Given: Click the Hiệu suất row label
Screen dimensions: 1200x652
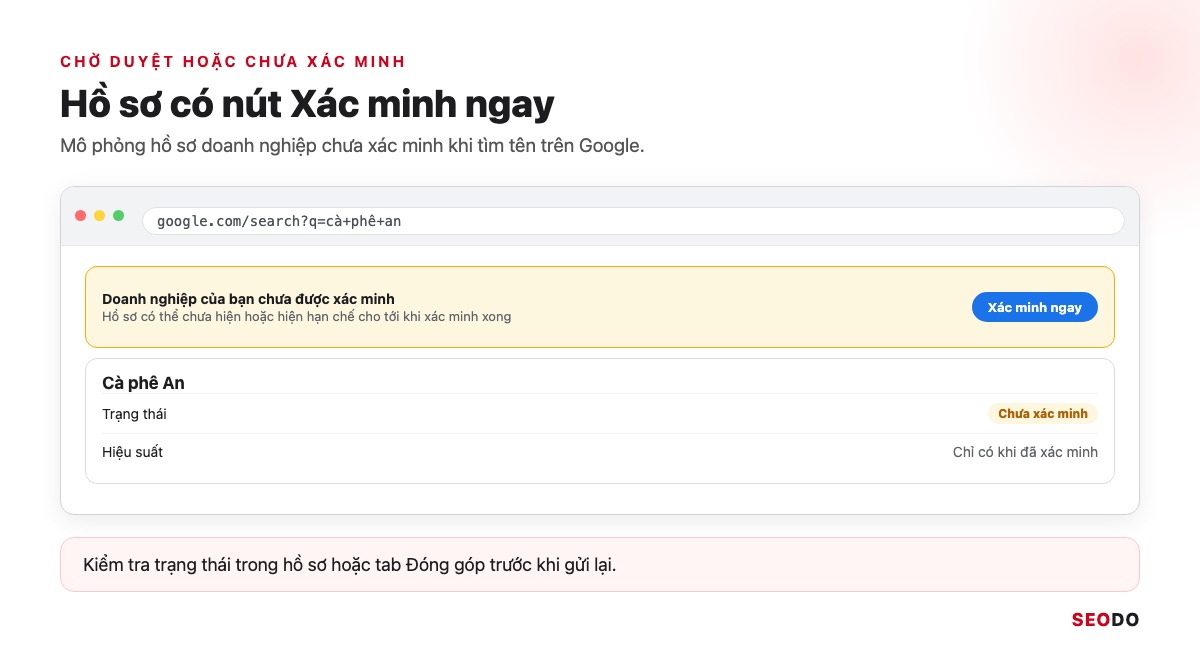Looking at the screenshot, I should pos(132,452).
